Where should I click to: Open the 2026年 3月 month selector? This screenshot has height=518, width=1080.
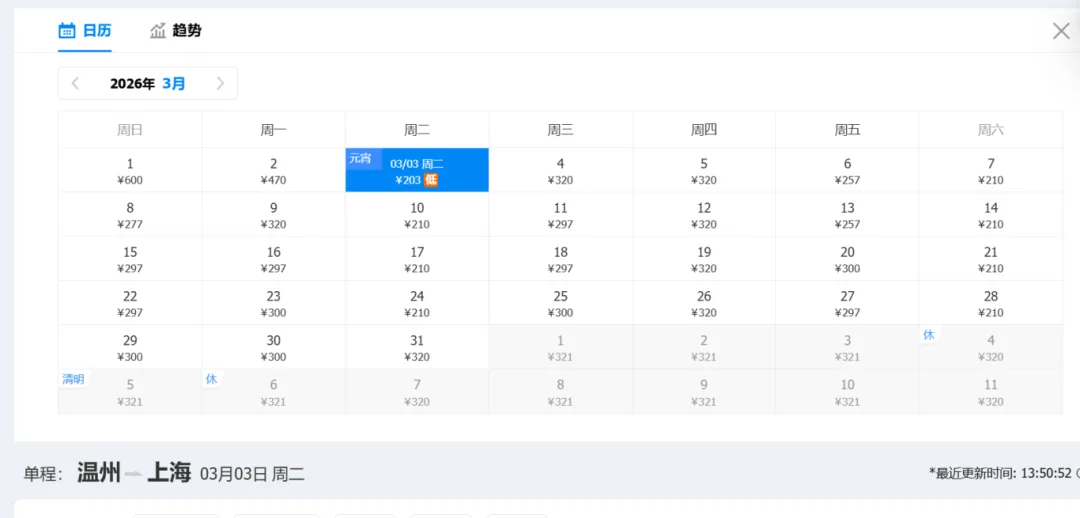click(148, 84)
